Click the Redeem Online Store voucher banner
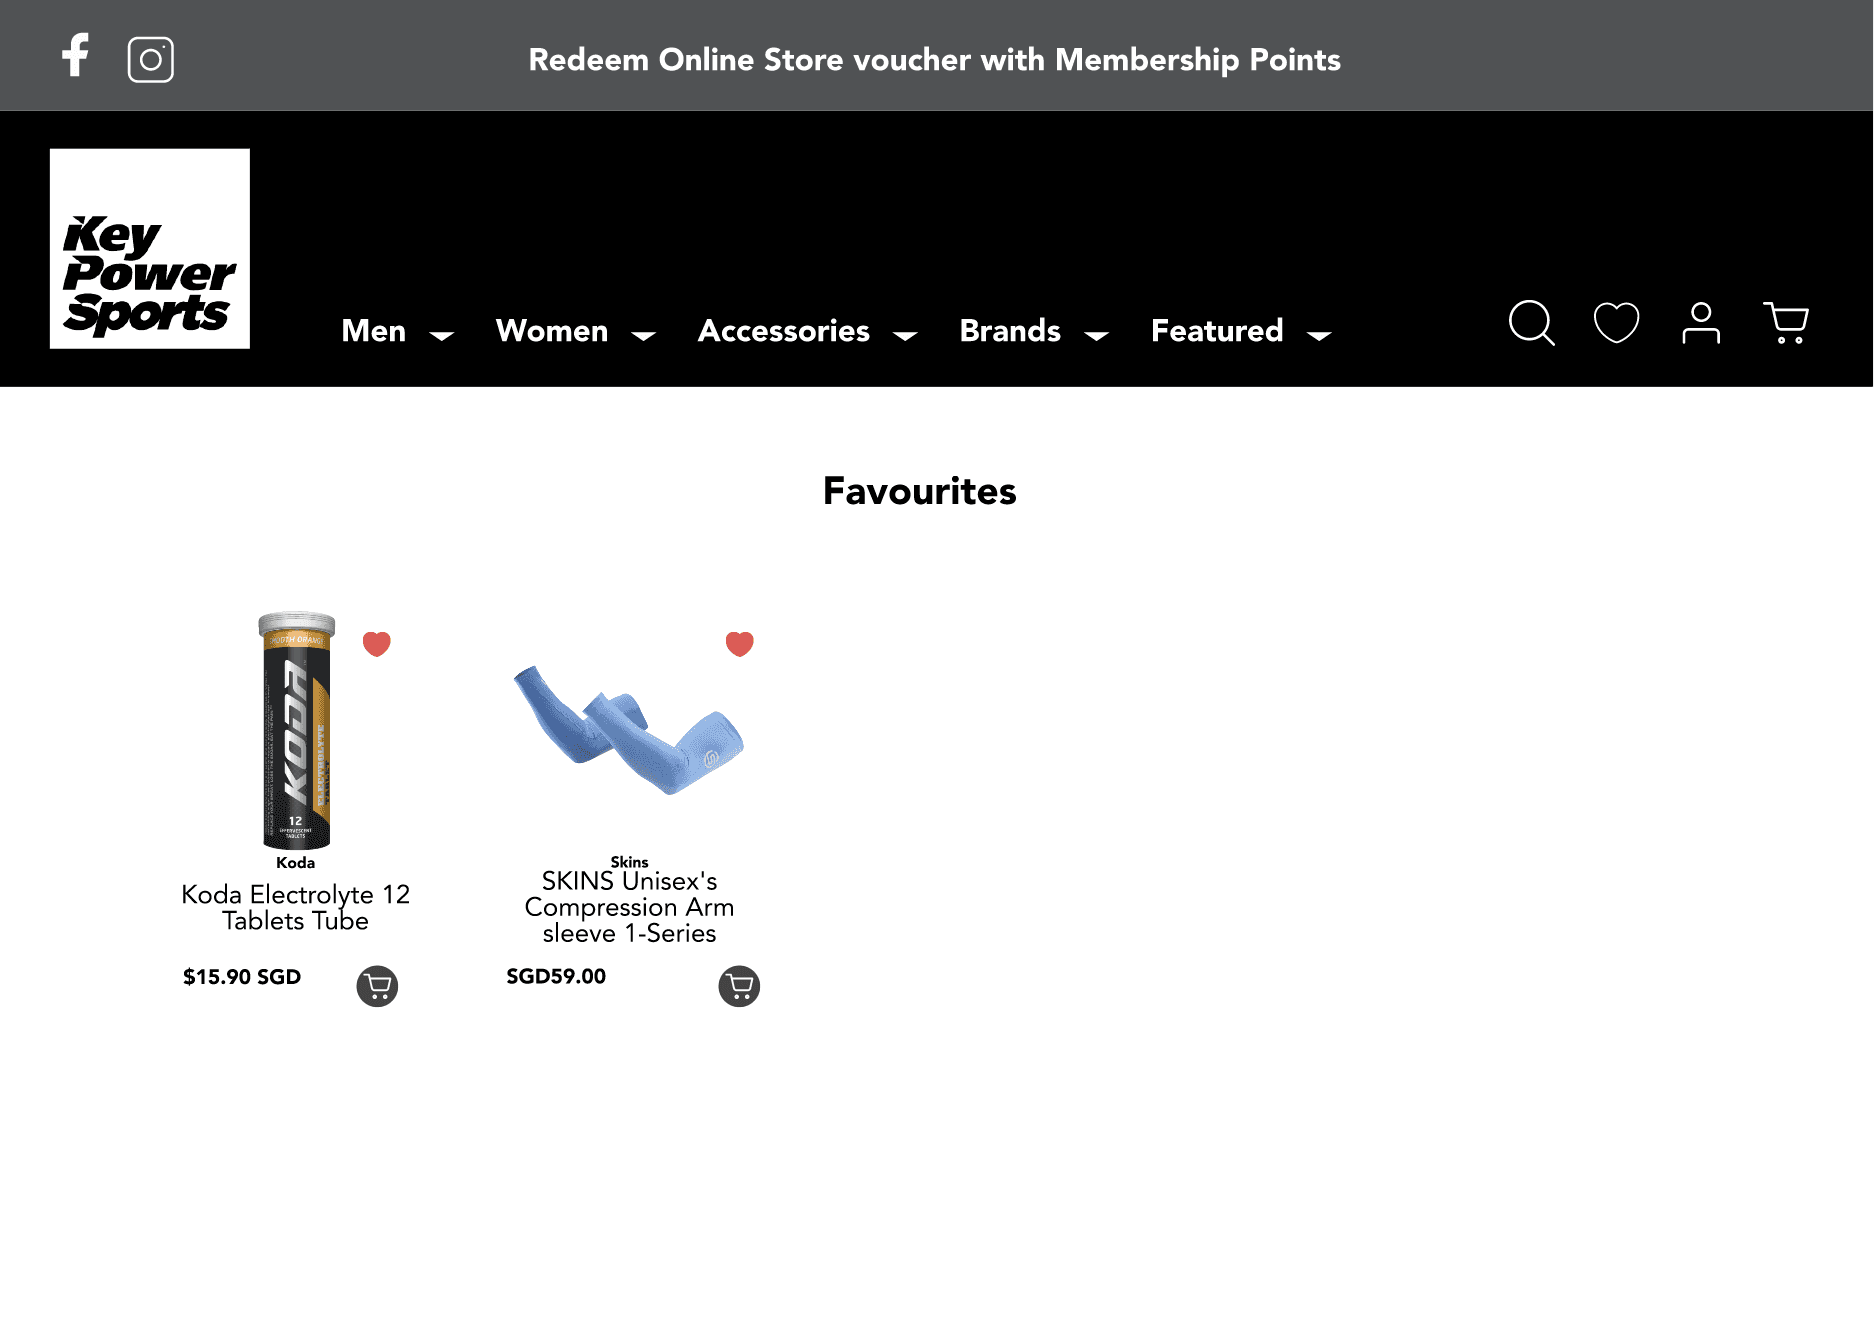 (934, 60)
